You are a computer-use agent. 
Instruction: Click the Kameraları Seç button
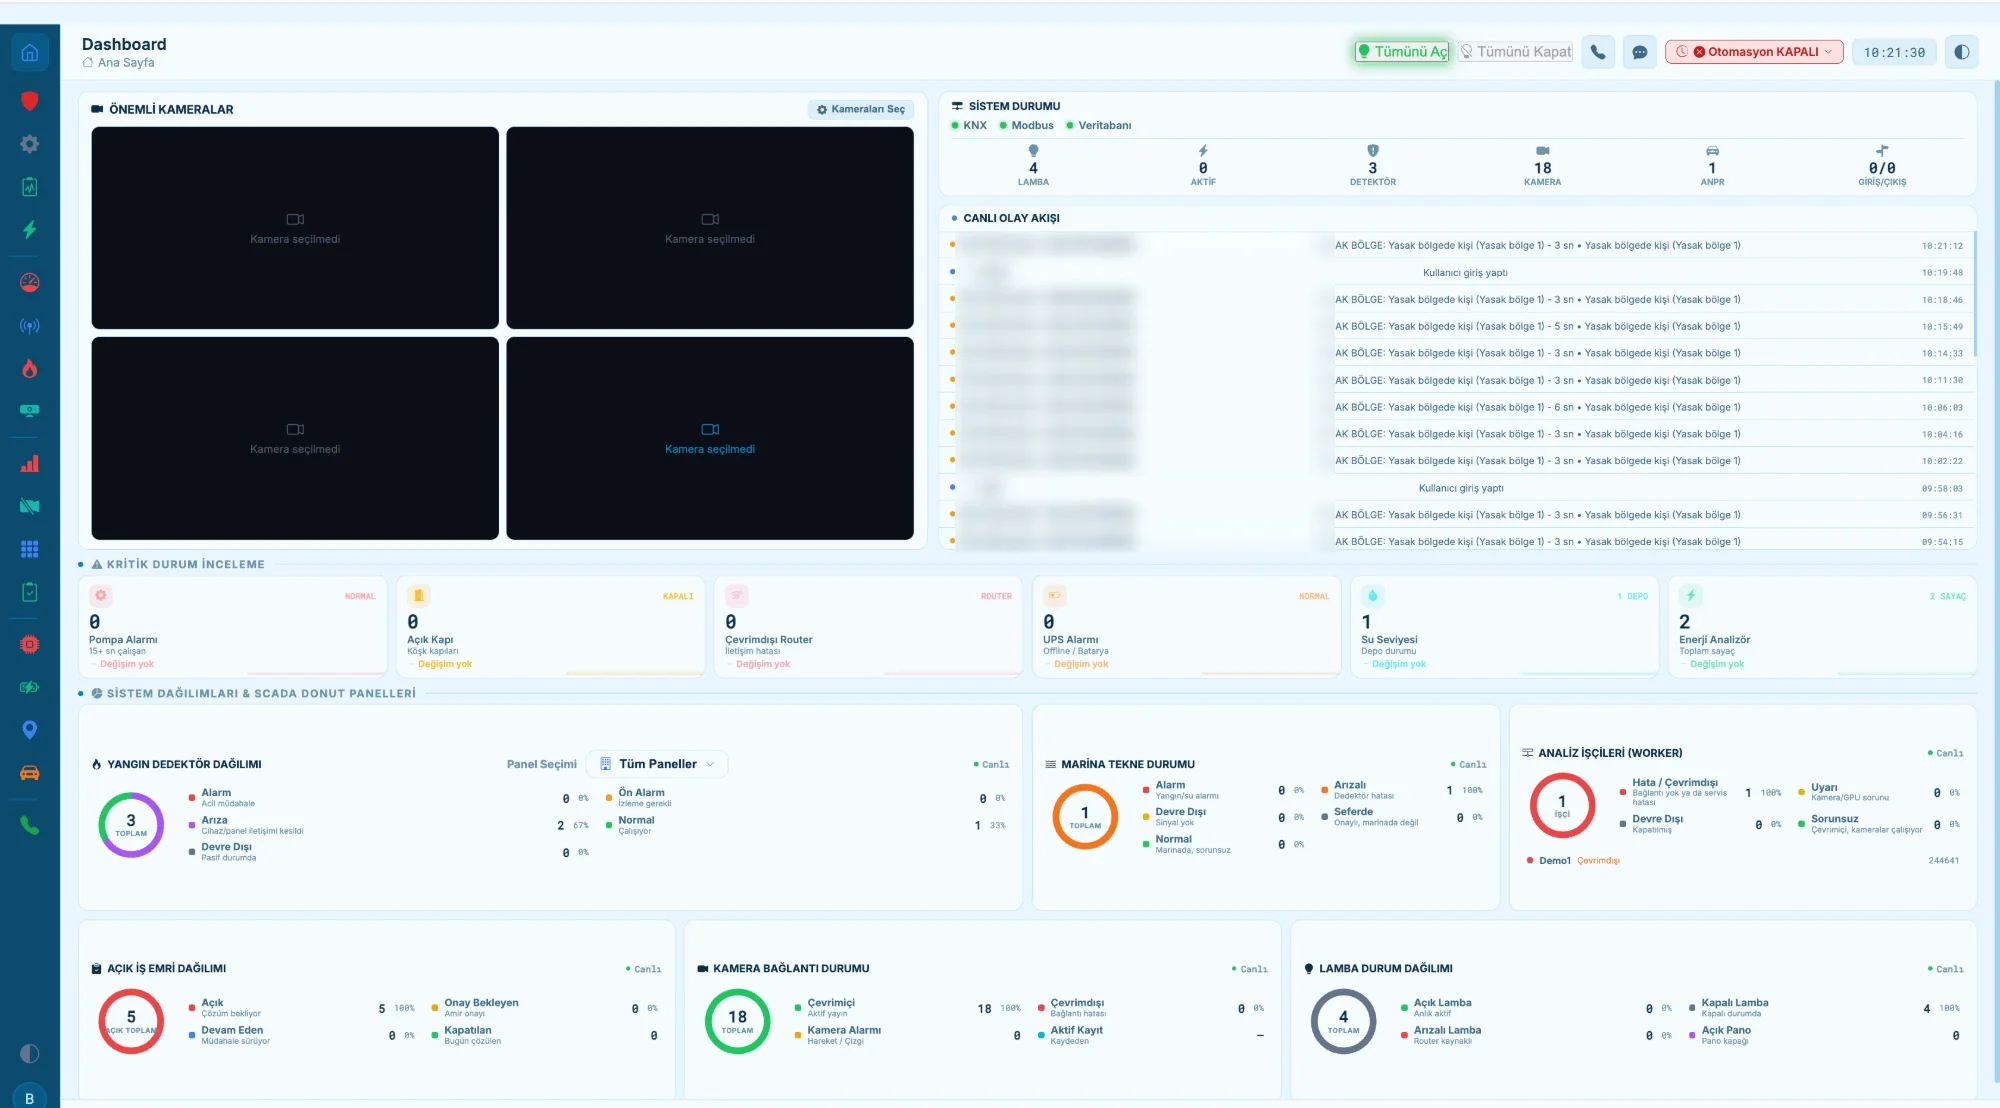861,110
